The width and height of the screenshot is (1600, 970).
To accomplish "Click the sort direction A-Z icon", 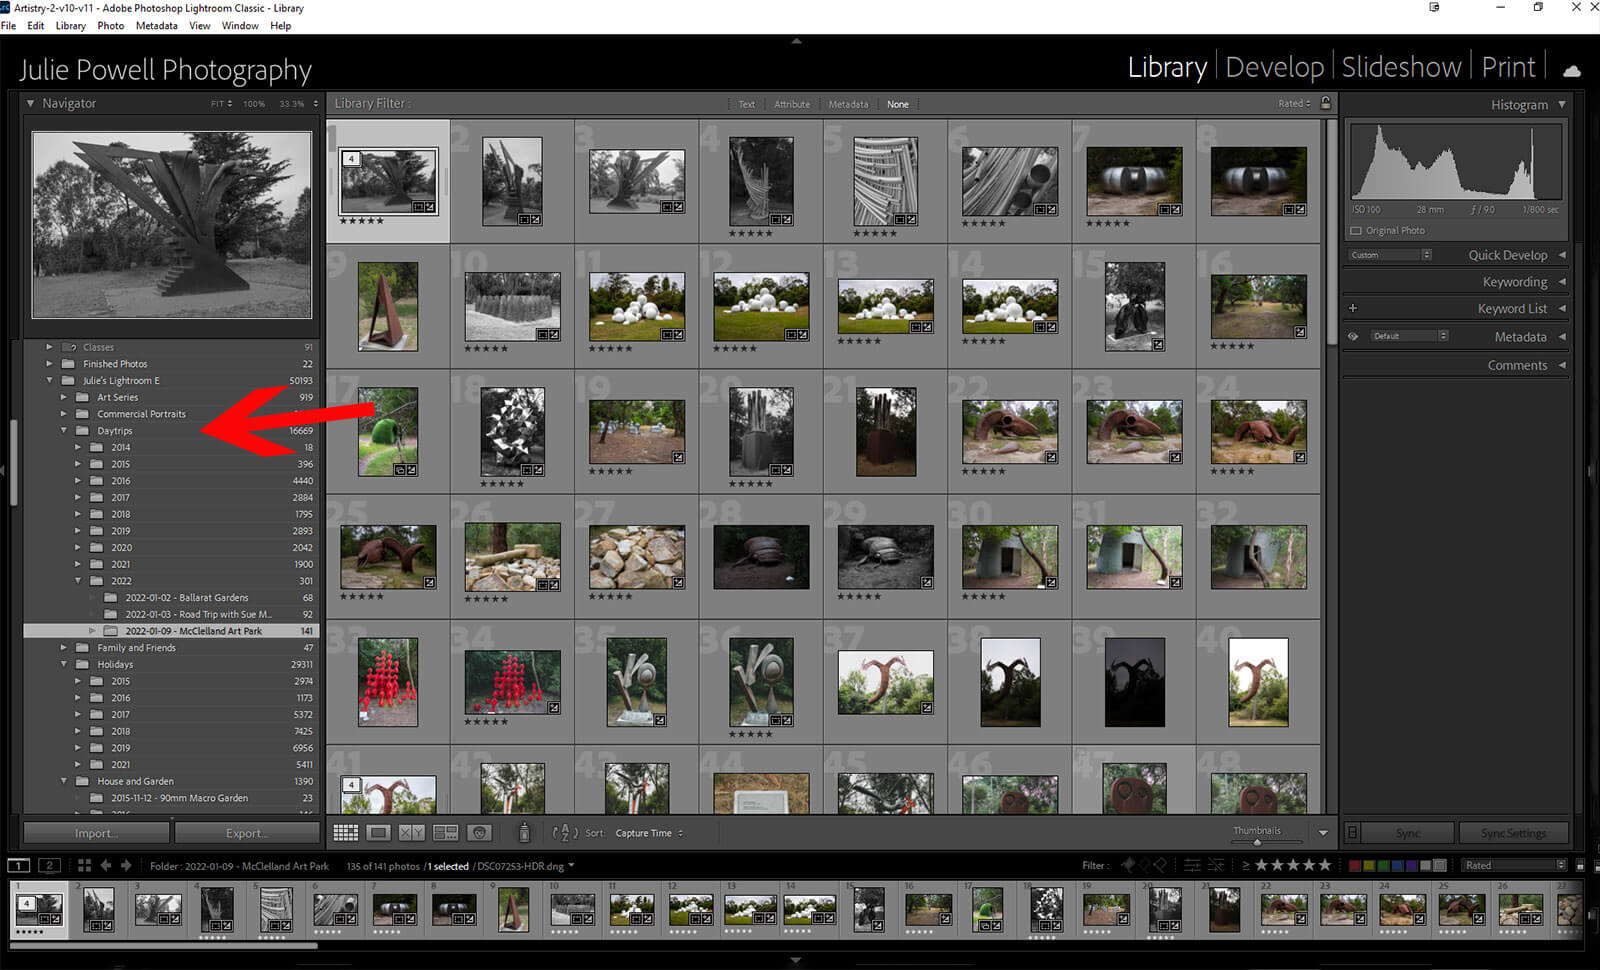I will coord(565,833).
